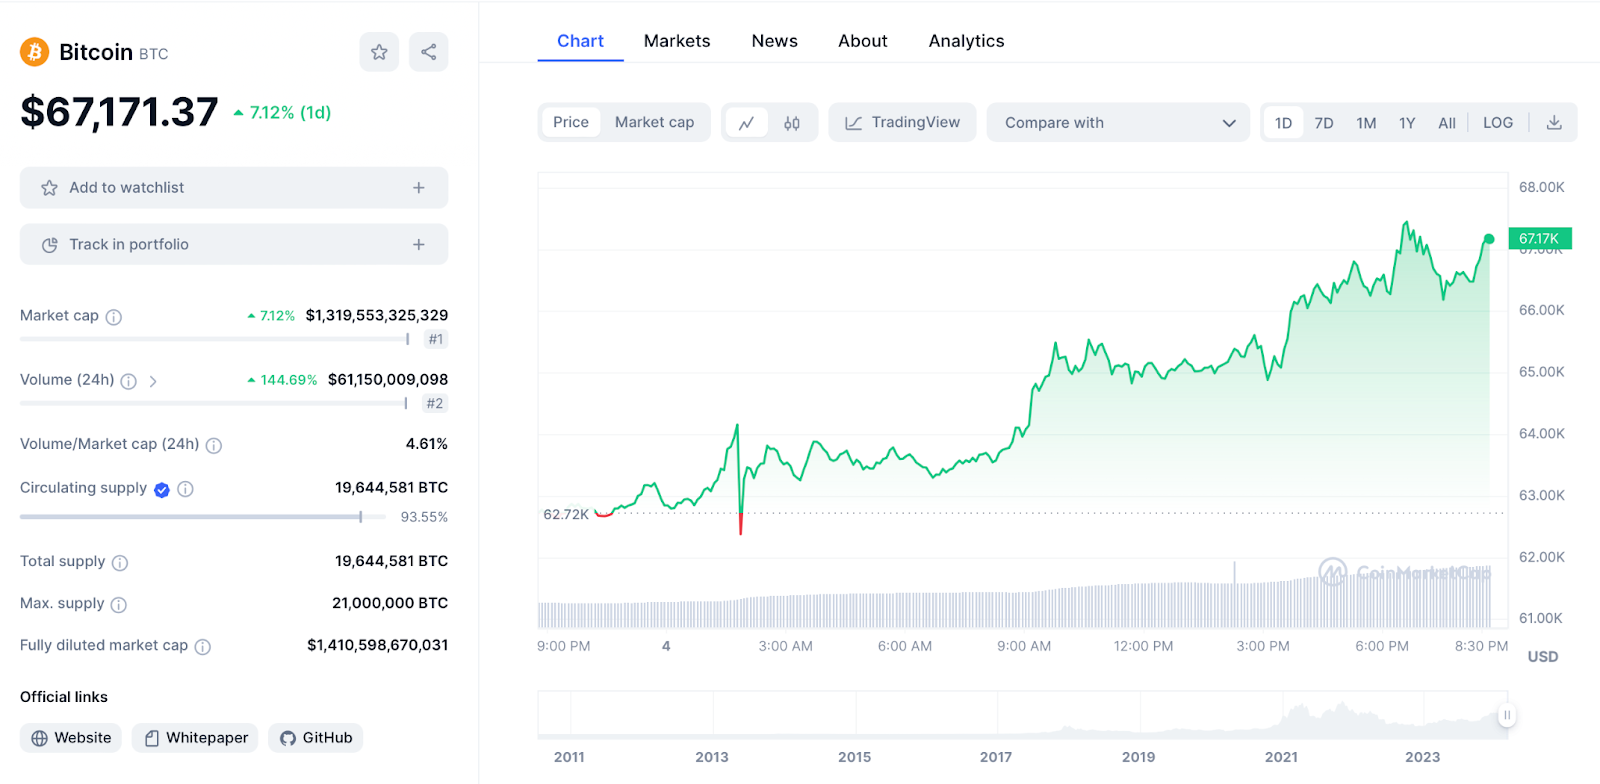Select the 1D time range
1600x784 pixels.
click(1283, 123)
